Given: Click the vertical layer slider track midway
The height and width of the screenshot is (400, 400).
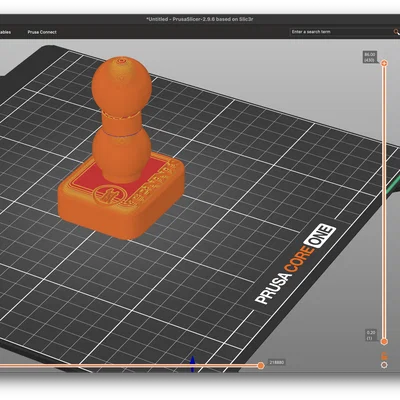Looking at the screenshot, I should pyautogui.click(x=384, y=202).
